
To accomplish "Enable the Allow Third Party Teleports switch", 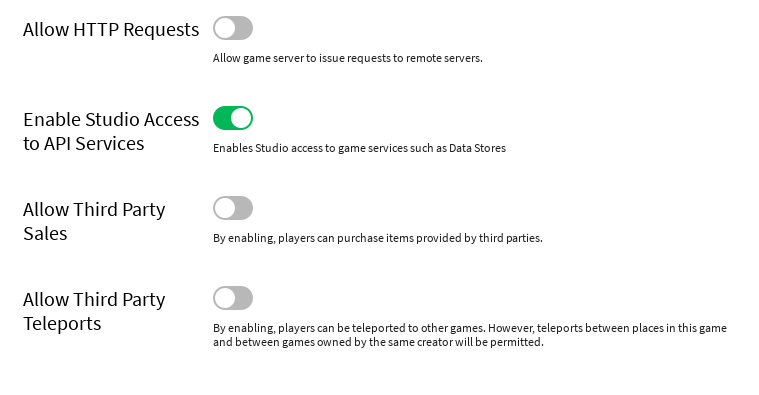I will [233, 298].
